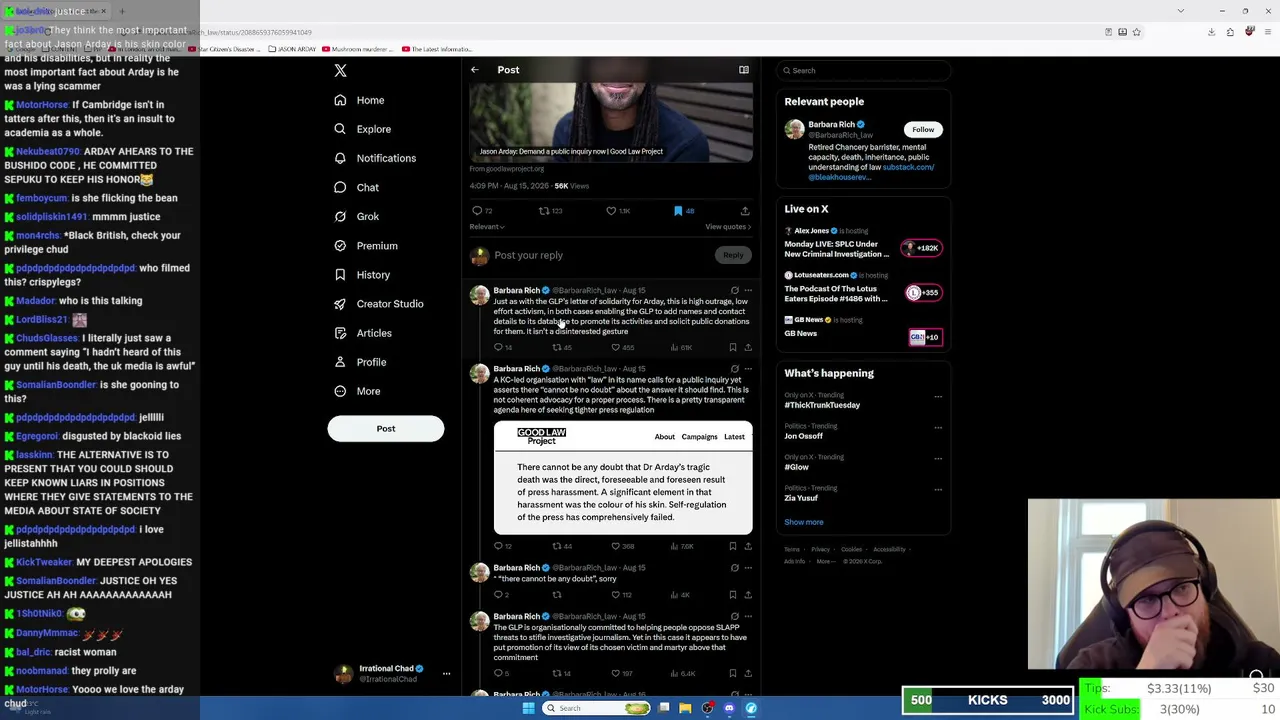Click the X search box
This screenshot has width=1280, height=720.
pyautogui.click(x=864, y=70)
